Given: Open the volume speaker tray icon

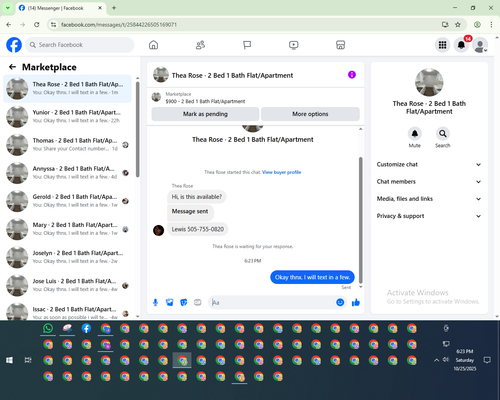Looking at the screenshot, I should 446,360.
